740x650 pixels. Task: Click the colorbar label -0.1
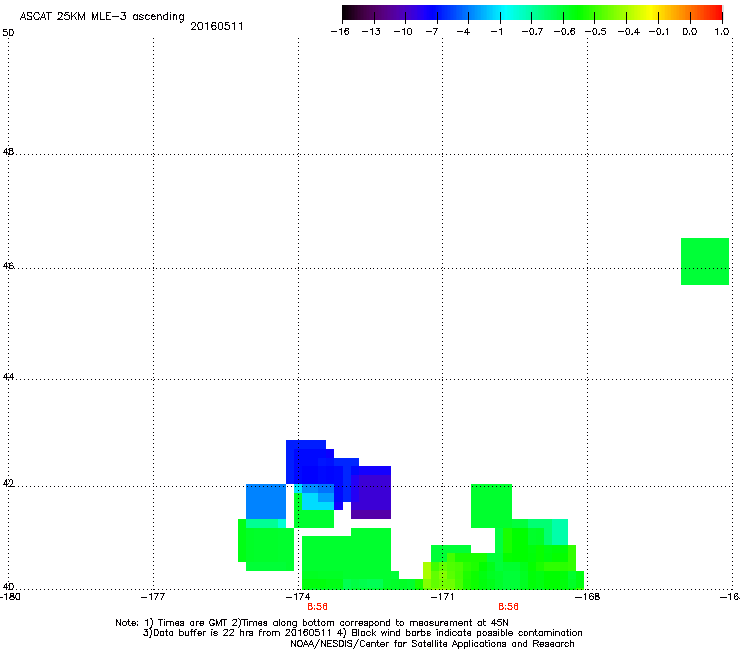pyautogui.click(x=659, y=32)
